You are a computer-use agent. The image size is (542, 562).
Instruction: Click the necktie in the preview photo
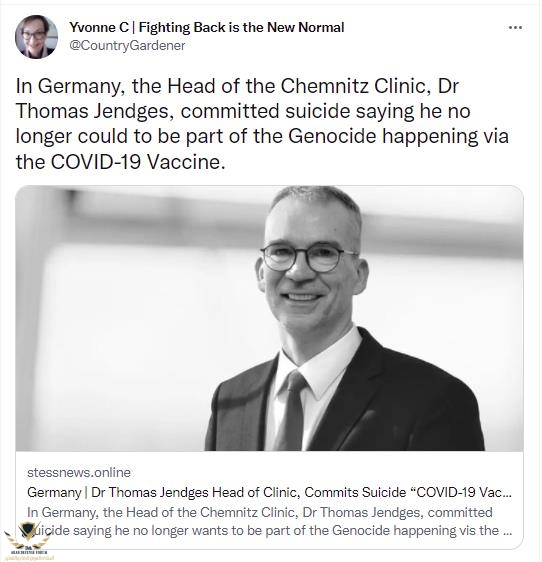pyautogui.click(x=292, y=410)
